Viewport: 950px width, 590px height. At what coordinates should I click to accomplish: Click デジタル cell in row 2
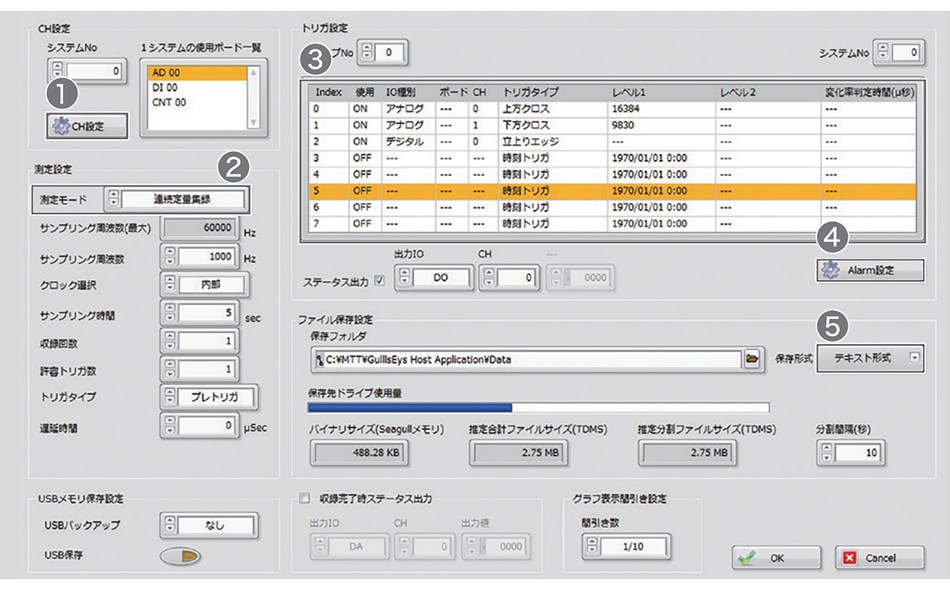tap(405, 142)
